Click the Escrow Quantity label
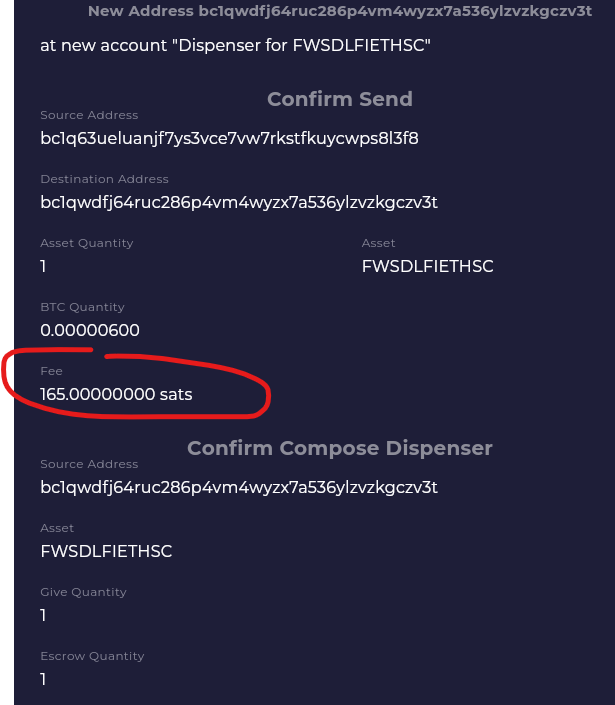 point(92,656)
